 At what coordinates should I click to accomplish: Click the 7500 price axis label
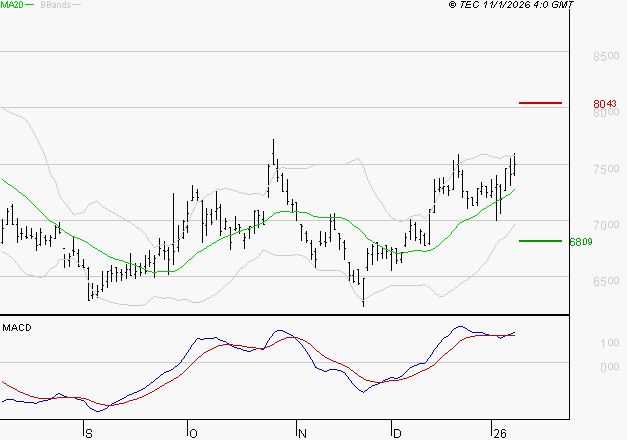(607, 170)
